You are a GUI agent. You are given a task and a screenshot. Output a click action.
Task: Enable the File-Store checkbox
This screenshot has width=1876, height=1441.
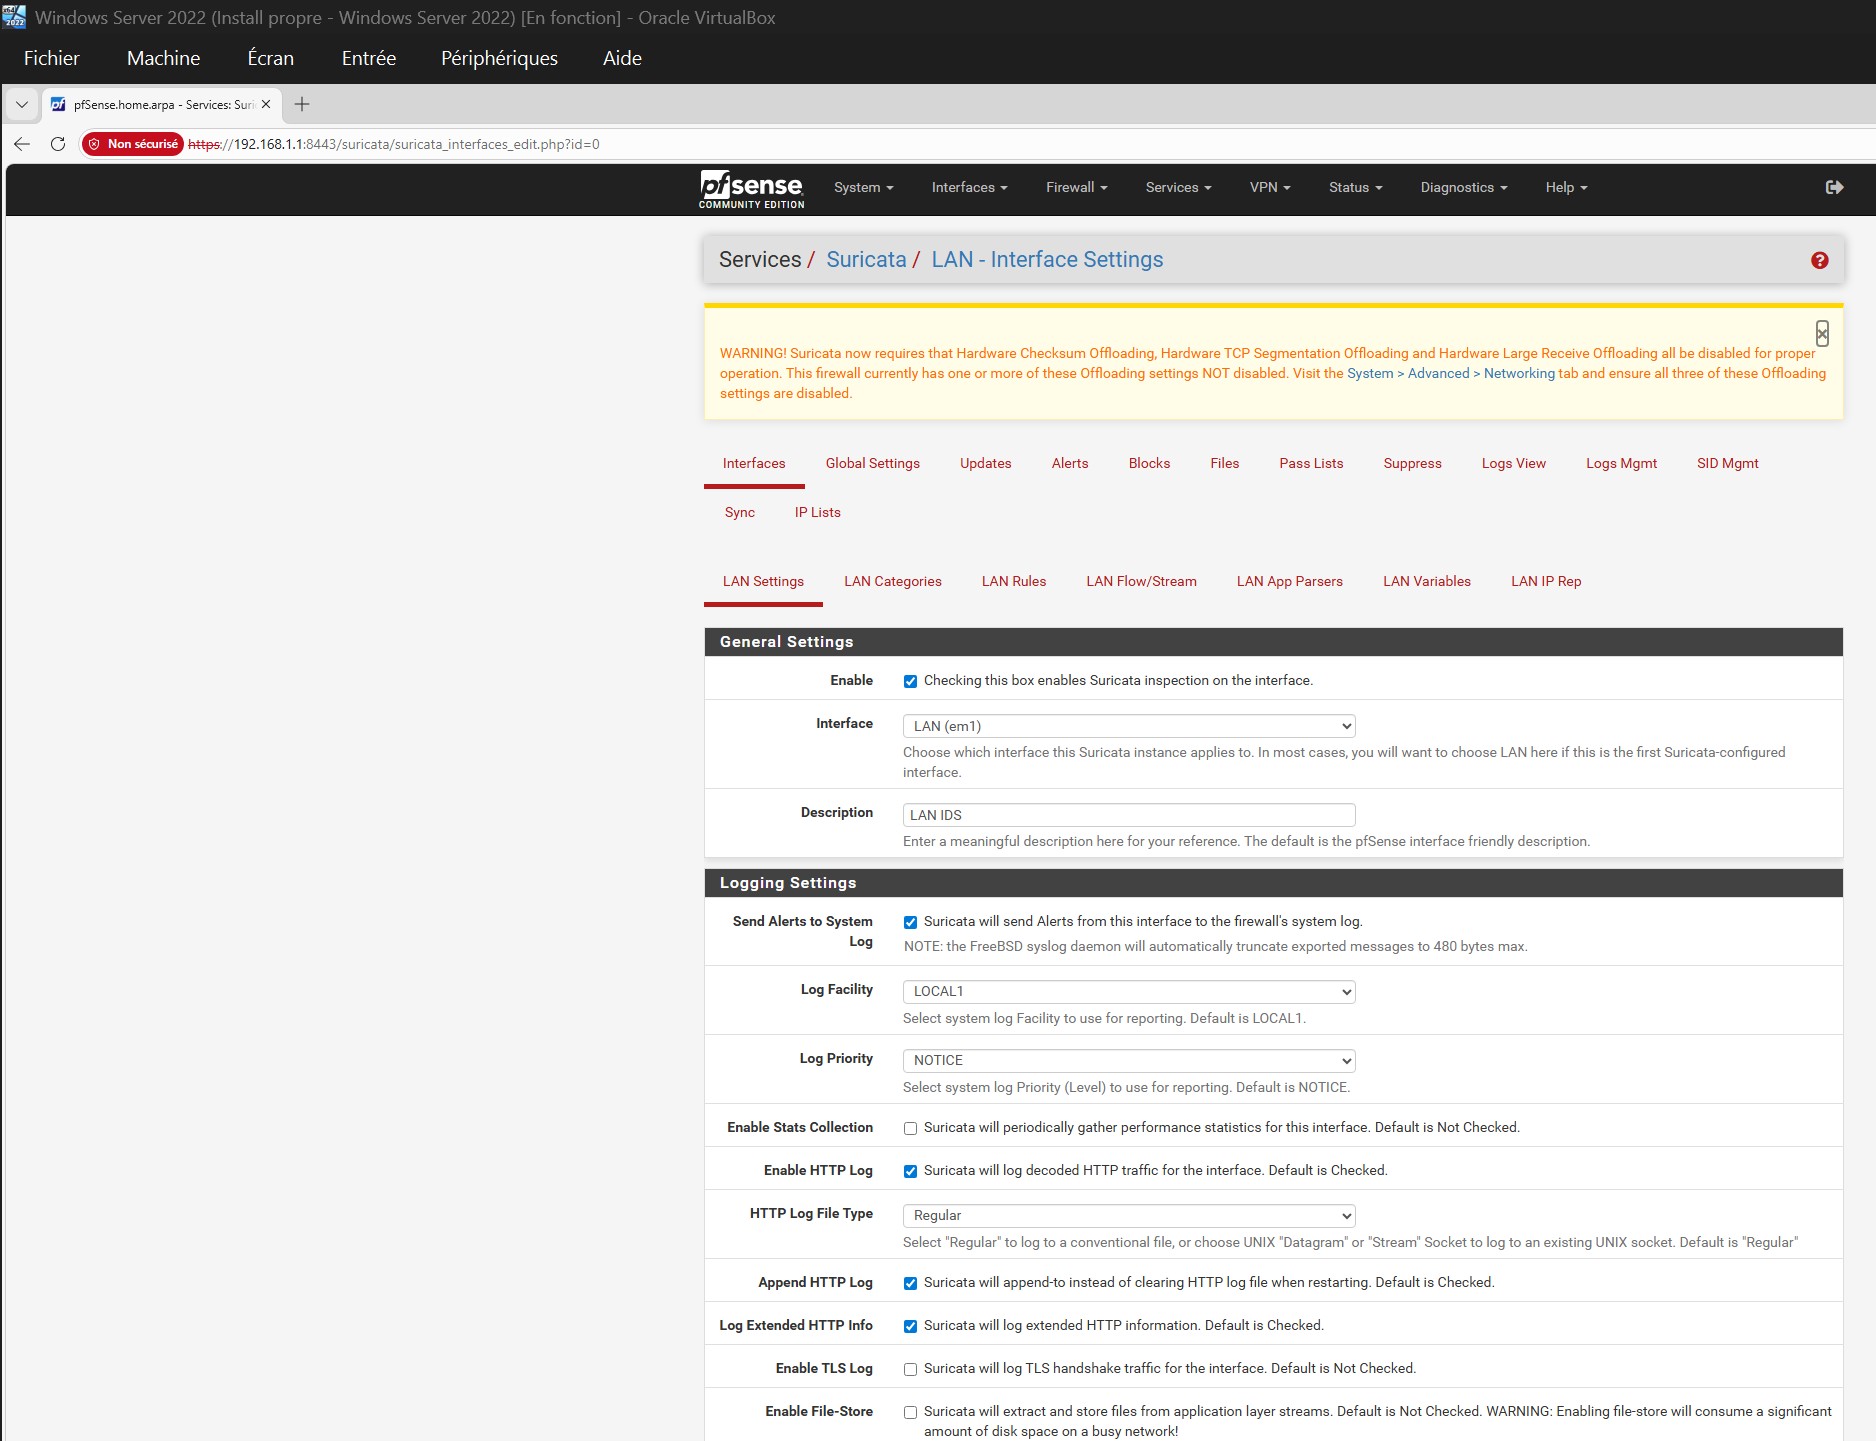[x=910, y=1412]
